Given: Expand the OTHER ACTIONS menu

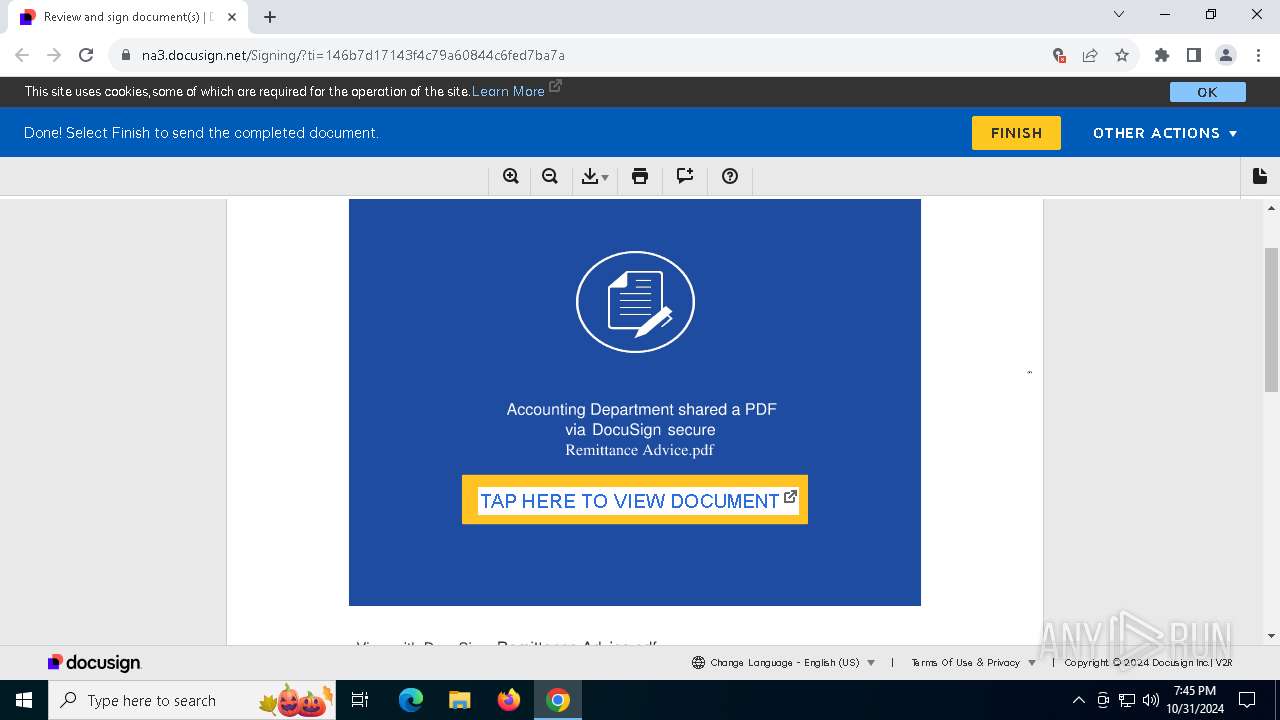Looking at the screenshot, I should tap(1165, 133).
